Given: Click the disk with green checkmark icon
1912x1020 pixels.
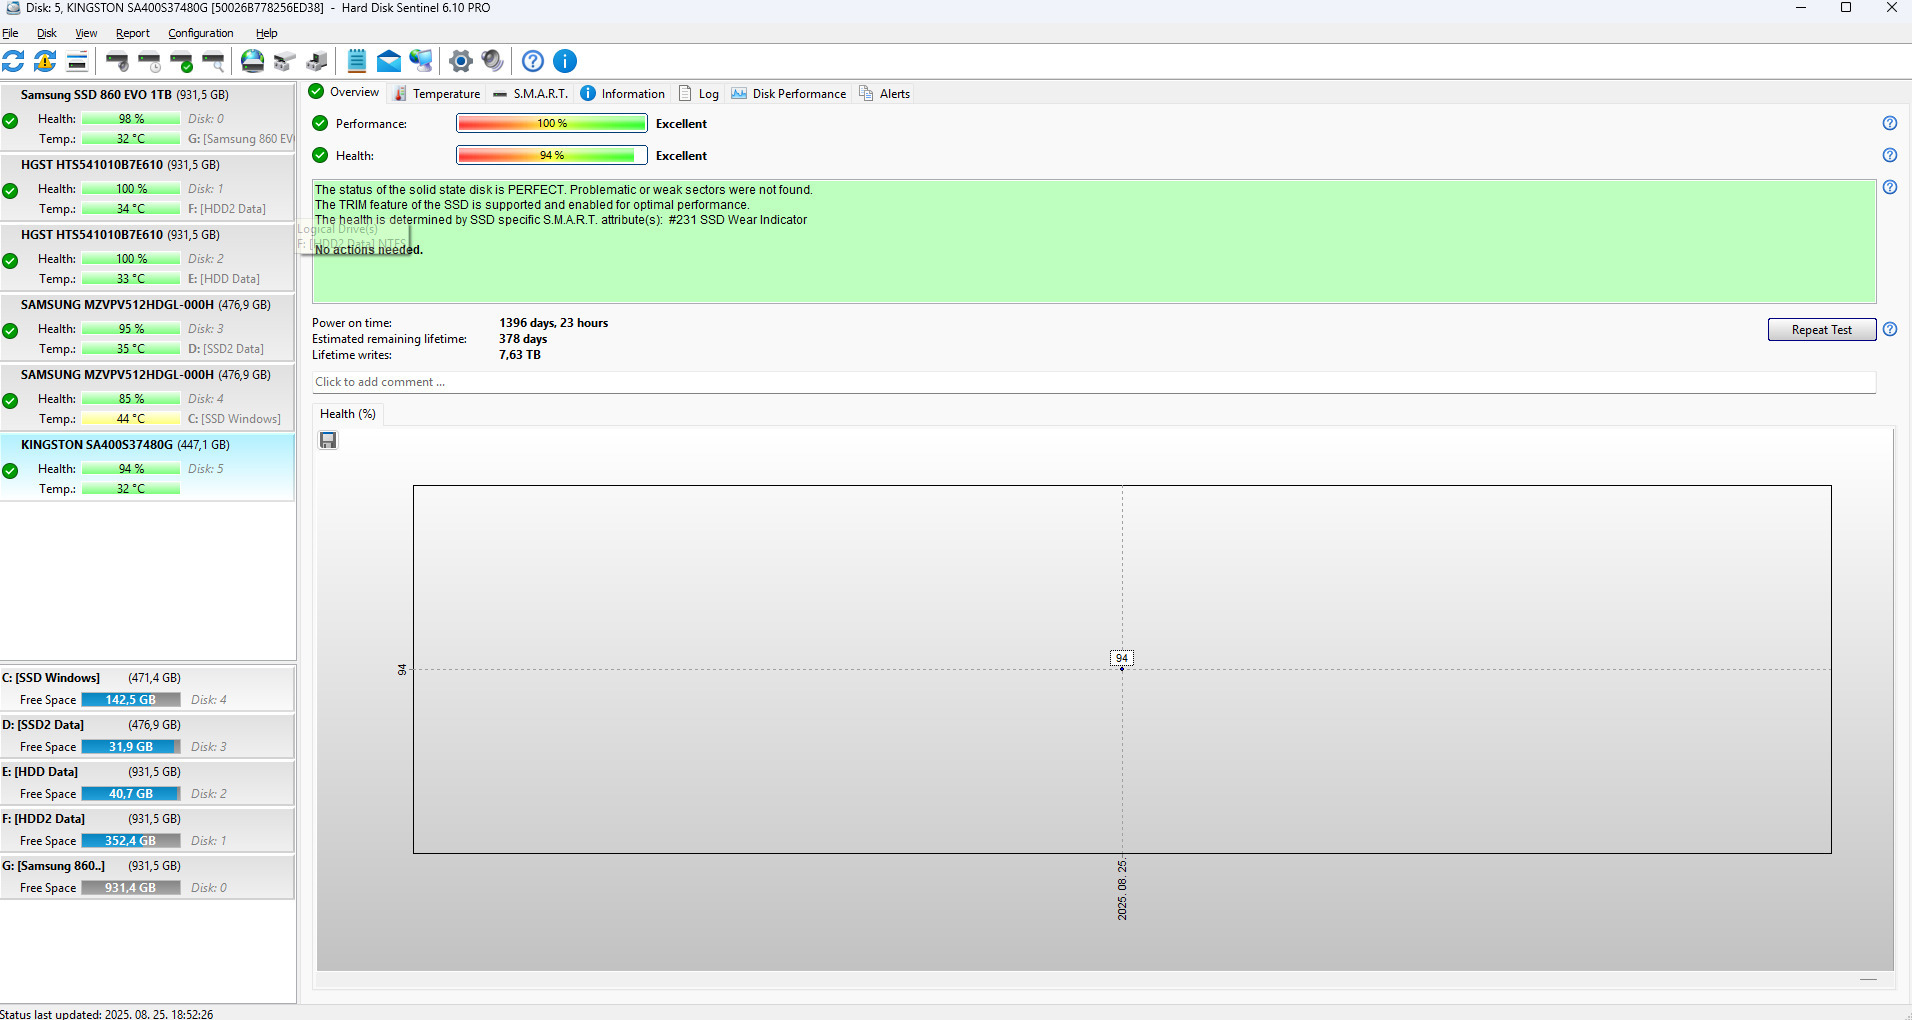Looking at the screenshot, I should (x=181, y=61).
